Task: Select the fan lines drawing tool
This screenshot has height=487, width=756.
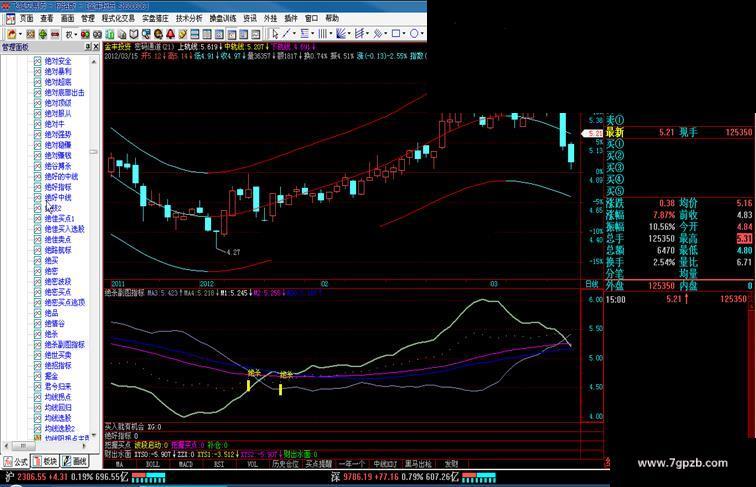Action: [x=341, y=34]
